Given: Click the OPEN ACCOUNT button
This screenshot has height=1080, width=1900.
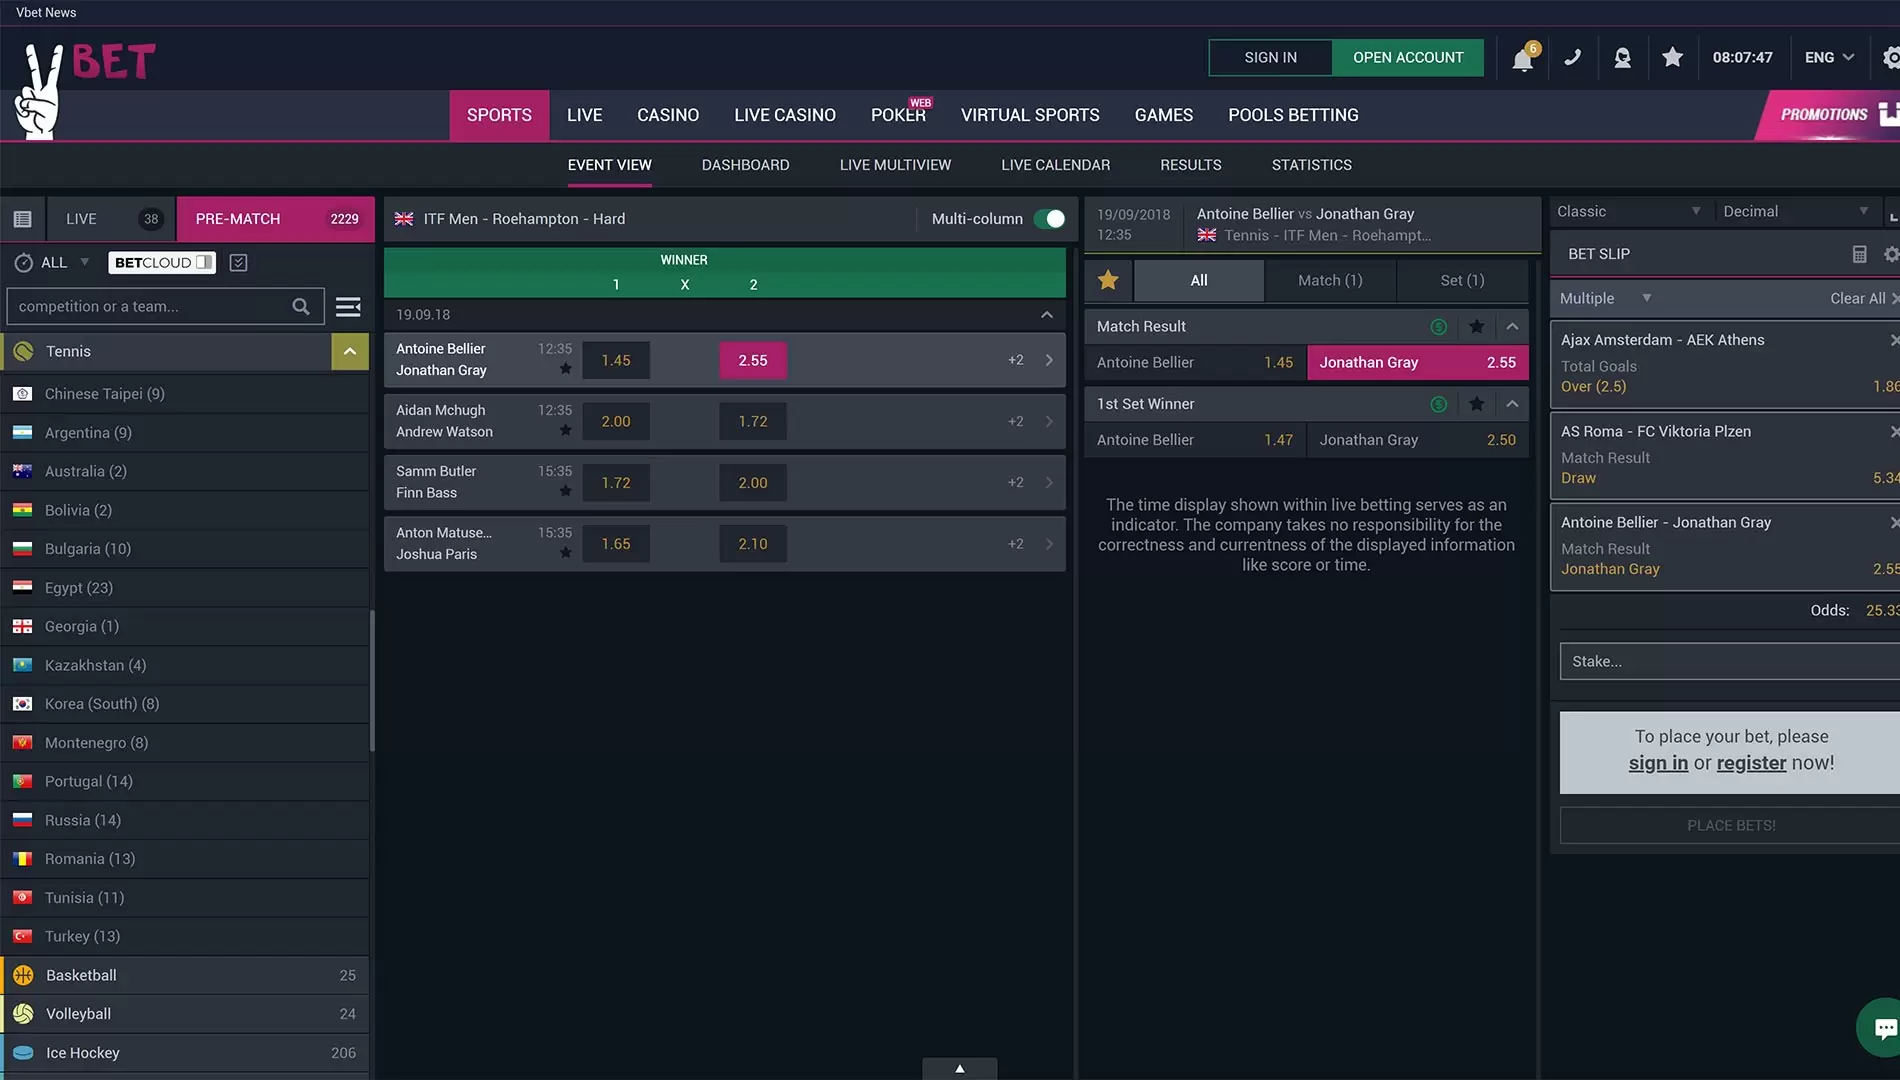Looking at the screenshot, I should click(x=1408, y=57).
